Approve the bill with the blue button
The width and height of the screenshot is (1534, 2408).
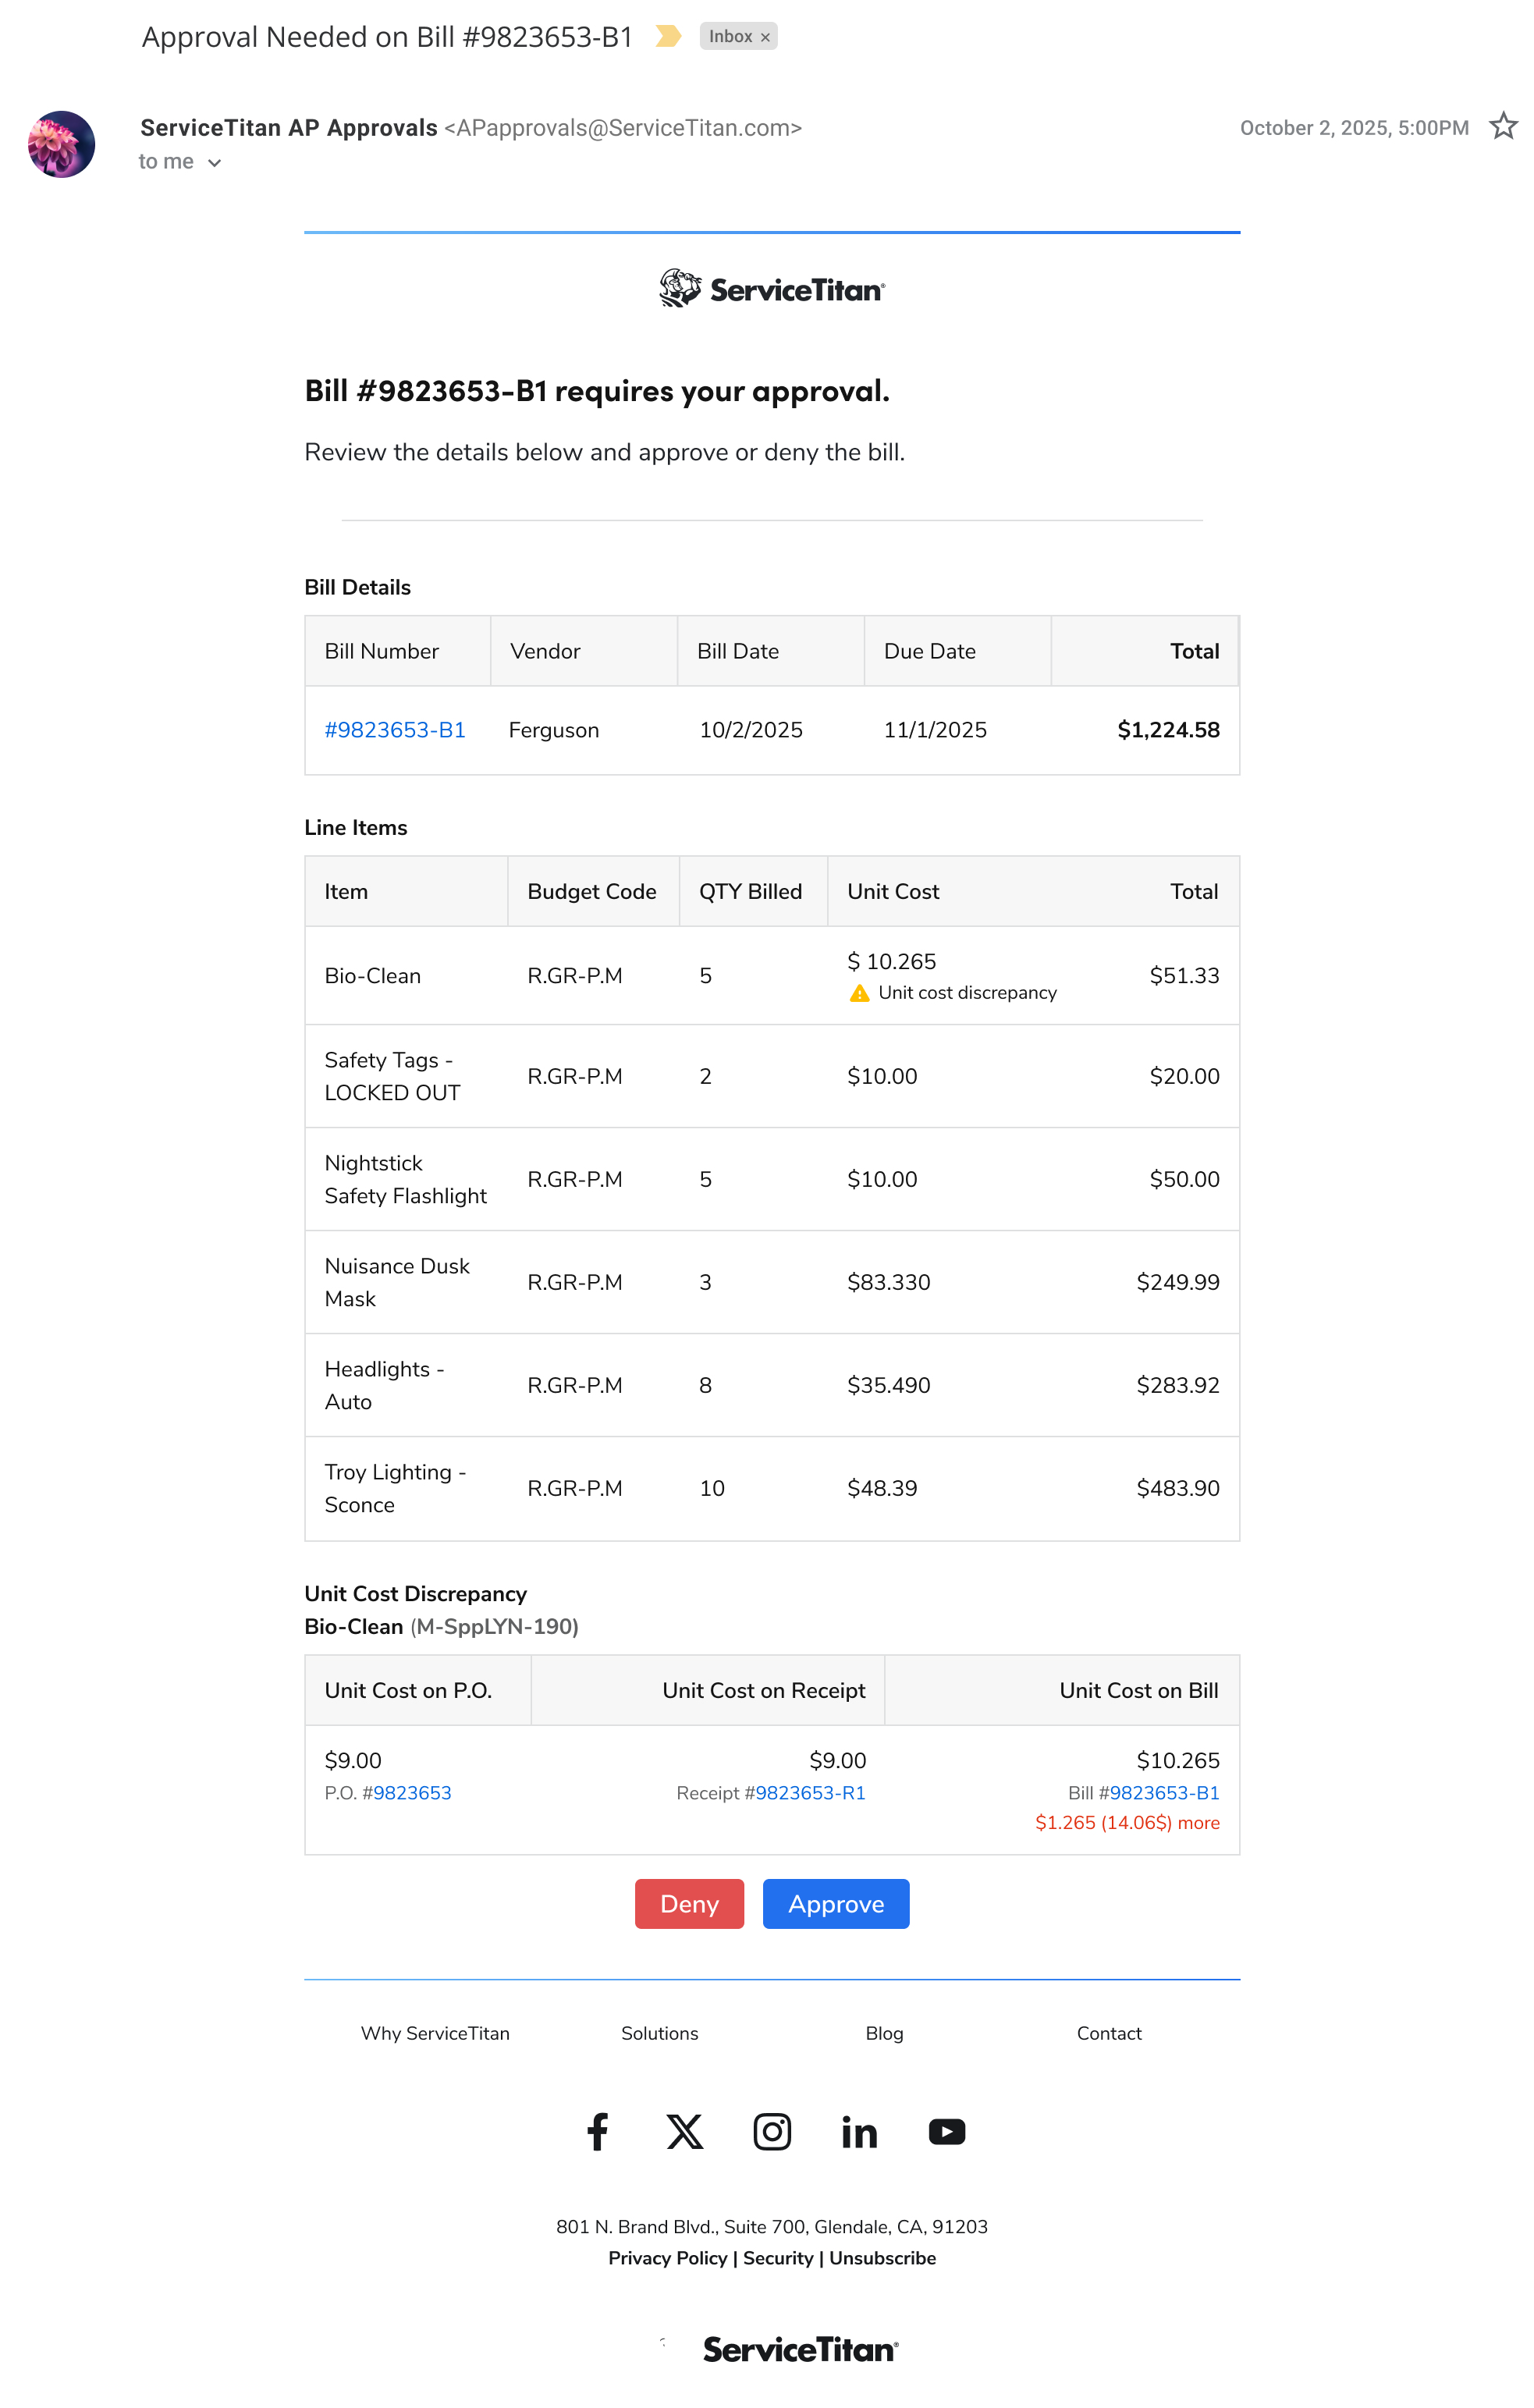click(836, 1904)
